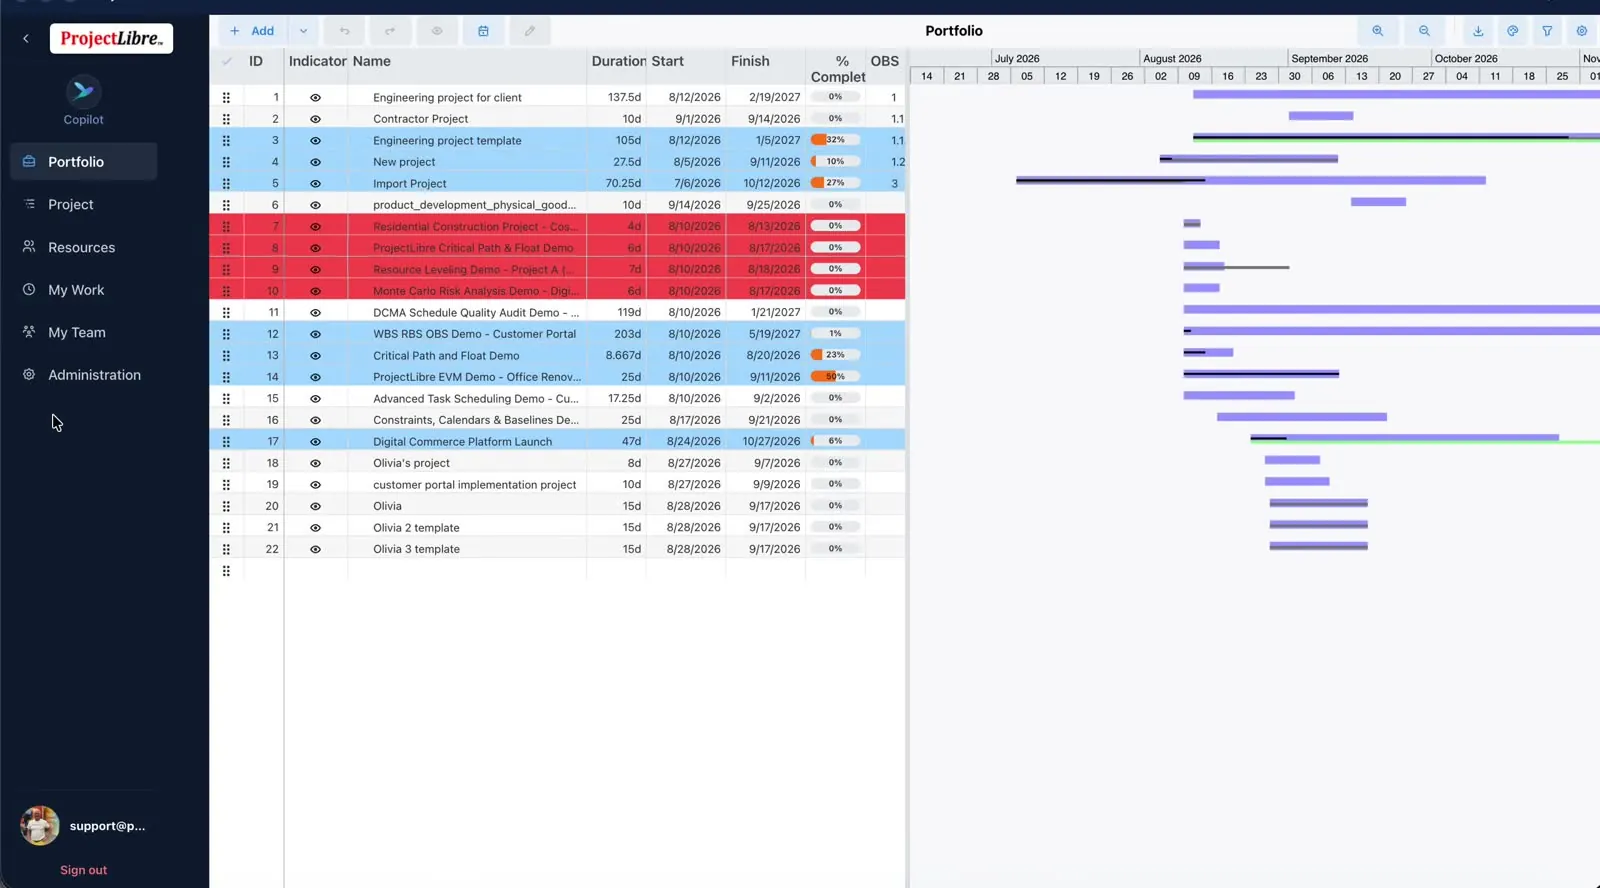Click the user avatar photo
The width and height of the screenshot is (1600, 888).
(40, 825)
